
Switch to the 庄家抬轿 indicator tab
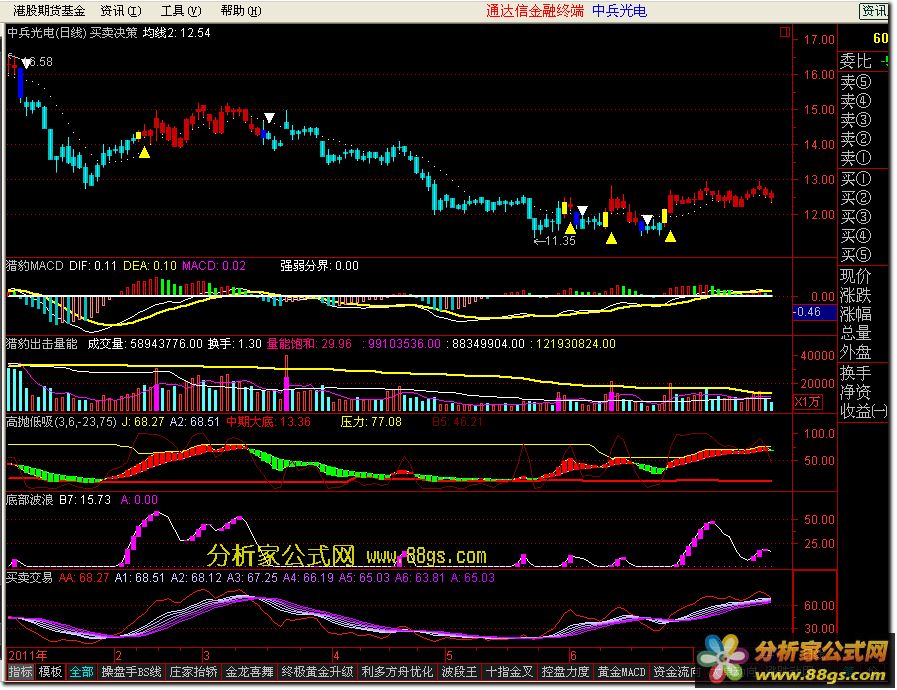pyautogui.click(x=193, y=672)
